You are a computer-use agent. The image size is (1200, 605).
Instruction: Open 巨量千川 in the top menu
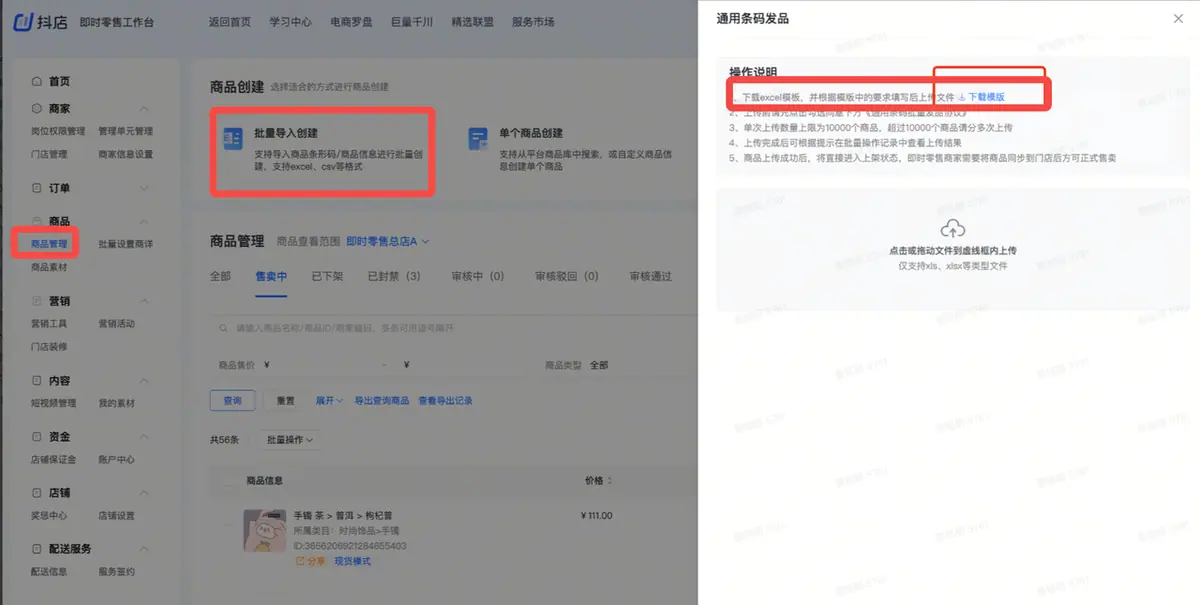[x=412, y=22]
